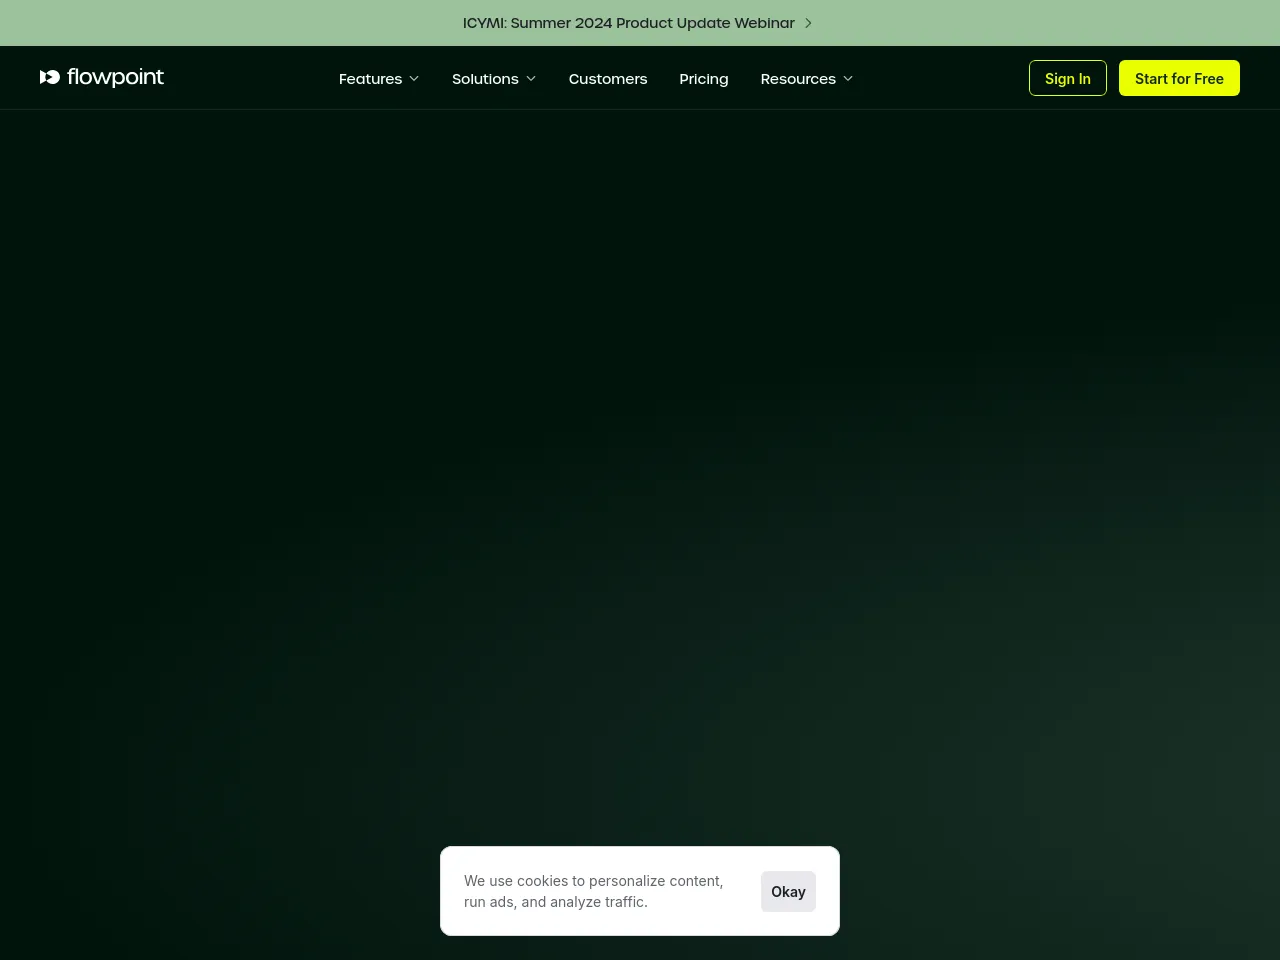Navigate to Pricing
1280x960 pixels.
click(x=703, y=79)
